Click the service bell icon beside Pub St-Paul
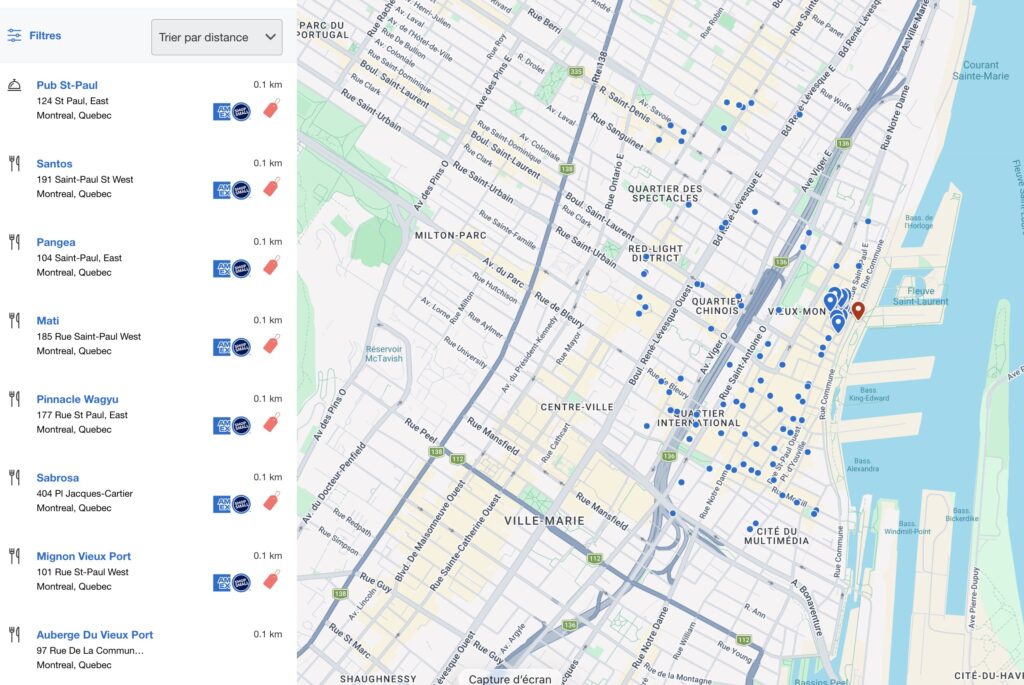The height and width of the screenshot is (685, 1024). coord(14,85)
